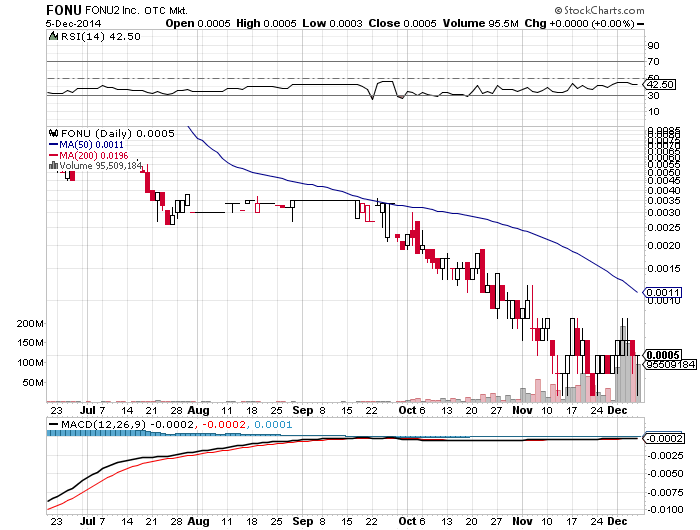Click the date "5-Dec-2014"
700x530 pixels.
tap(74, 24)
